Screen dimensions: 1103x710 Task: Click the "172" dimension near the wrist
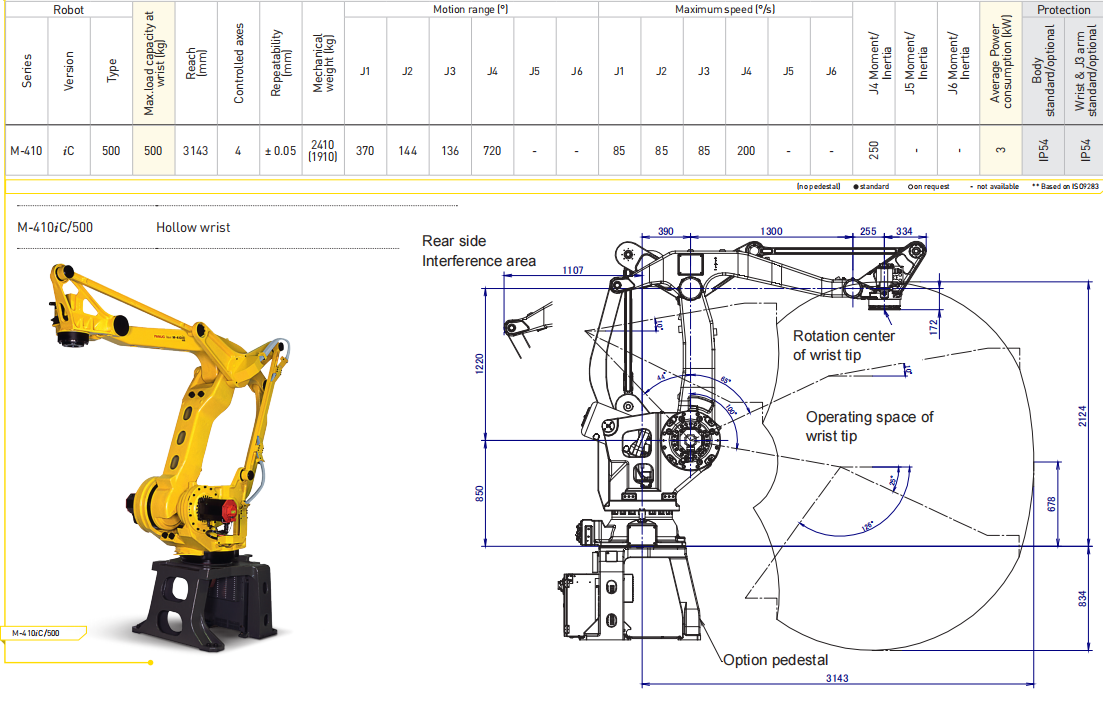(933, 327)
